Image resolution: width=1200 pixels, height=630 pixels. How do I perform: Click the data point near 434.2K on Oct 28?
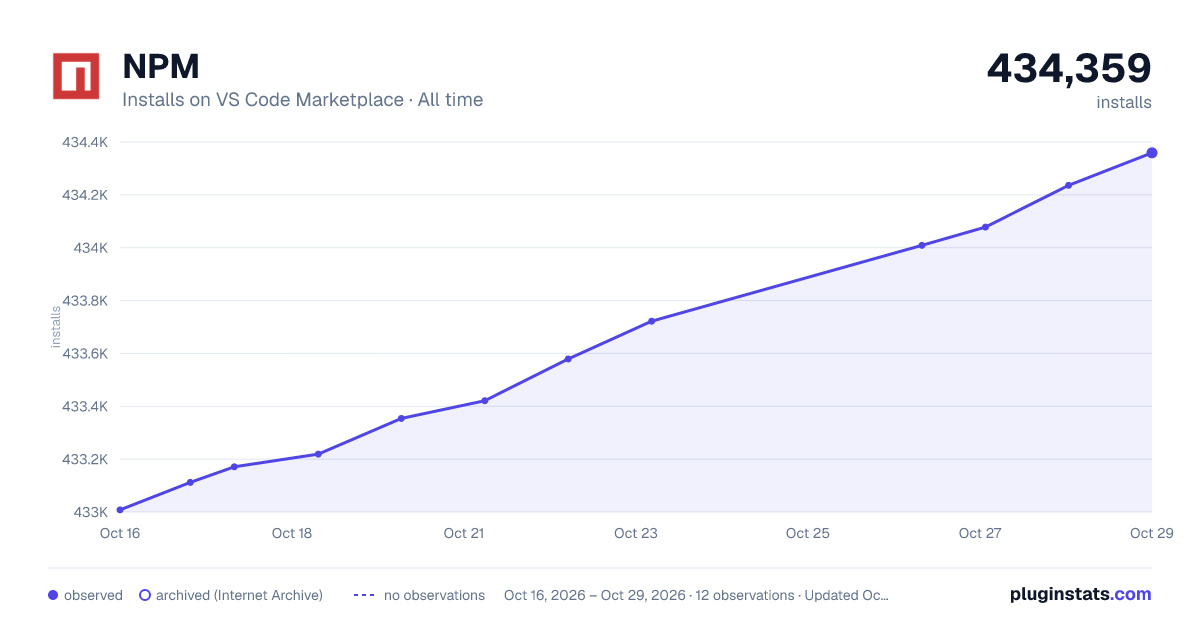pos(1069,185)
